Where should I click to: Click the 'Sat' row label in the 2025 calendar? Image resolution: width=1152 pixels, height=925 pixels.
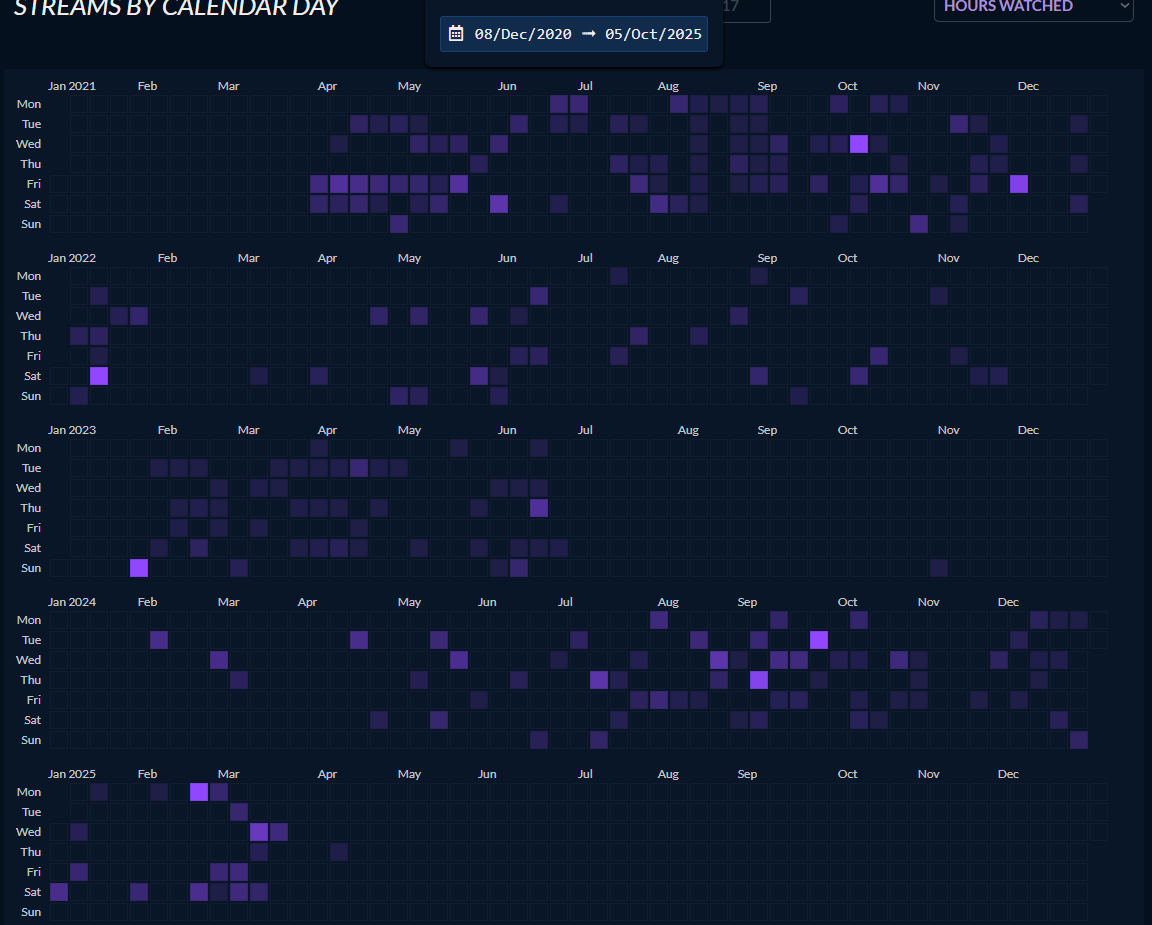(x=32, y=892)
